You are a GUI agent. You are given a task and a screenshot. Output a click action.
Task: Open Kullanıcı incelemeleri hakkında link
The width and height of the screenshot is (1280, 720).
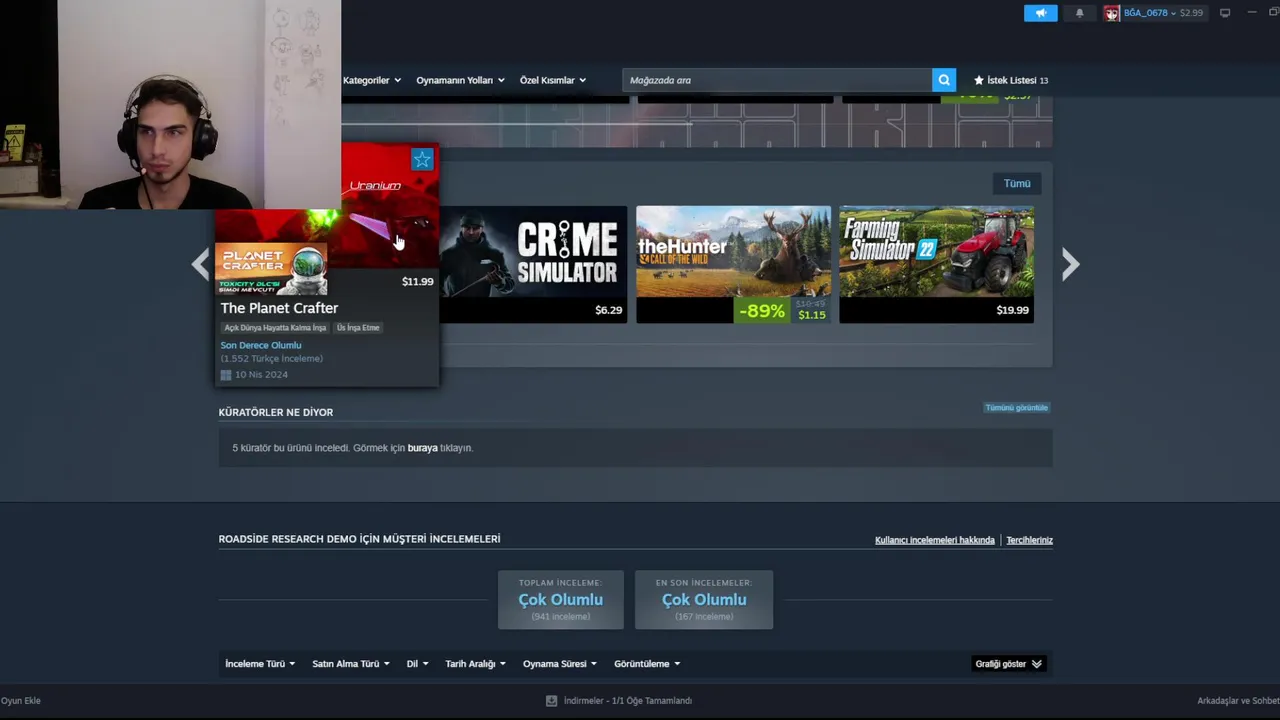tap(934, 540)
